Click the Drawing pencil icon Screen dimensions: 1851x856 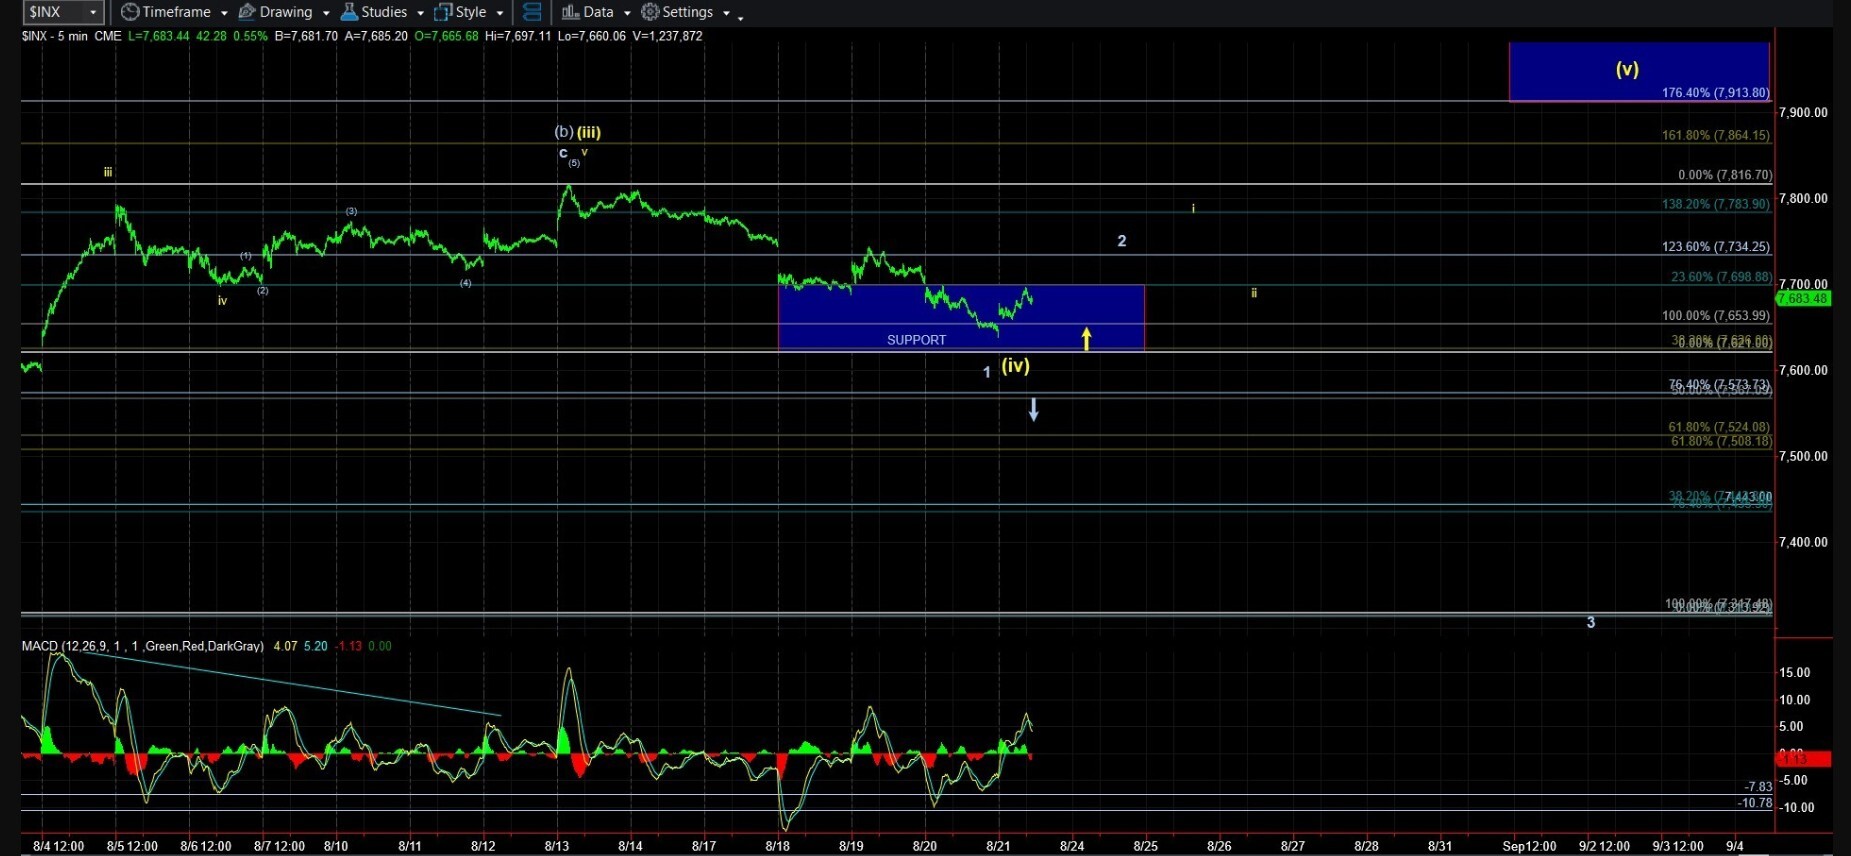tap(247, 12)
